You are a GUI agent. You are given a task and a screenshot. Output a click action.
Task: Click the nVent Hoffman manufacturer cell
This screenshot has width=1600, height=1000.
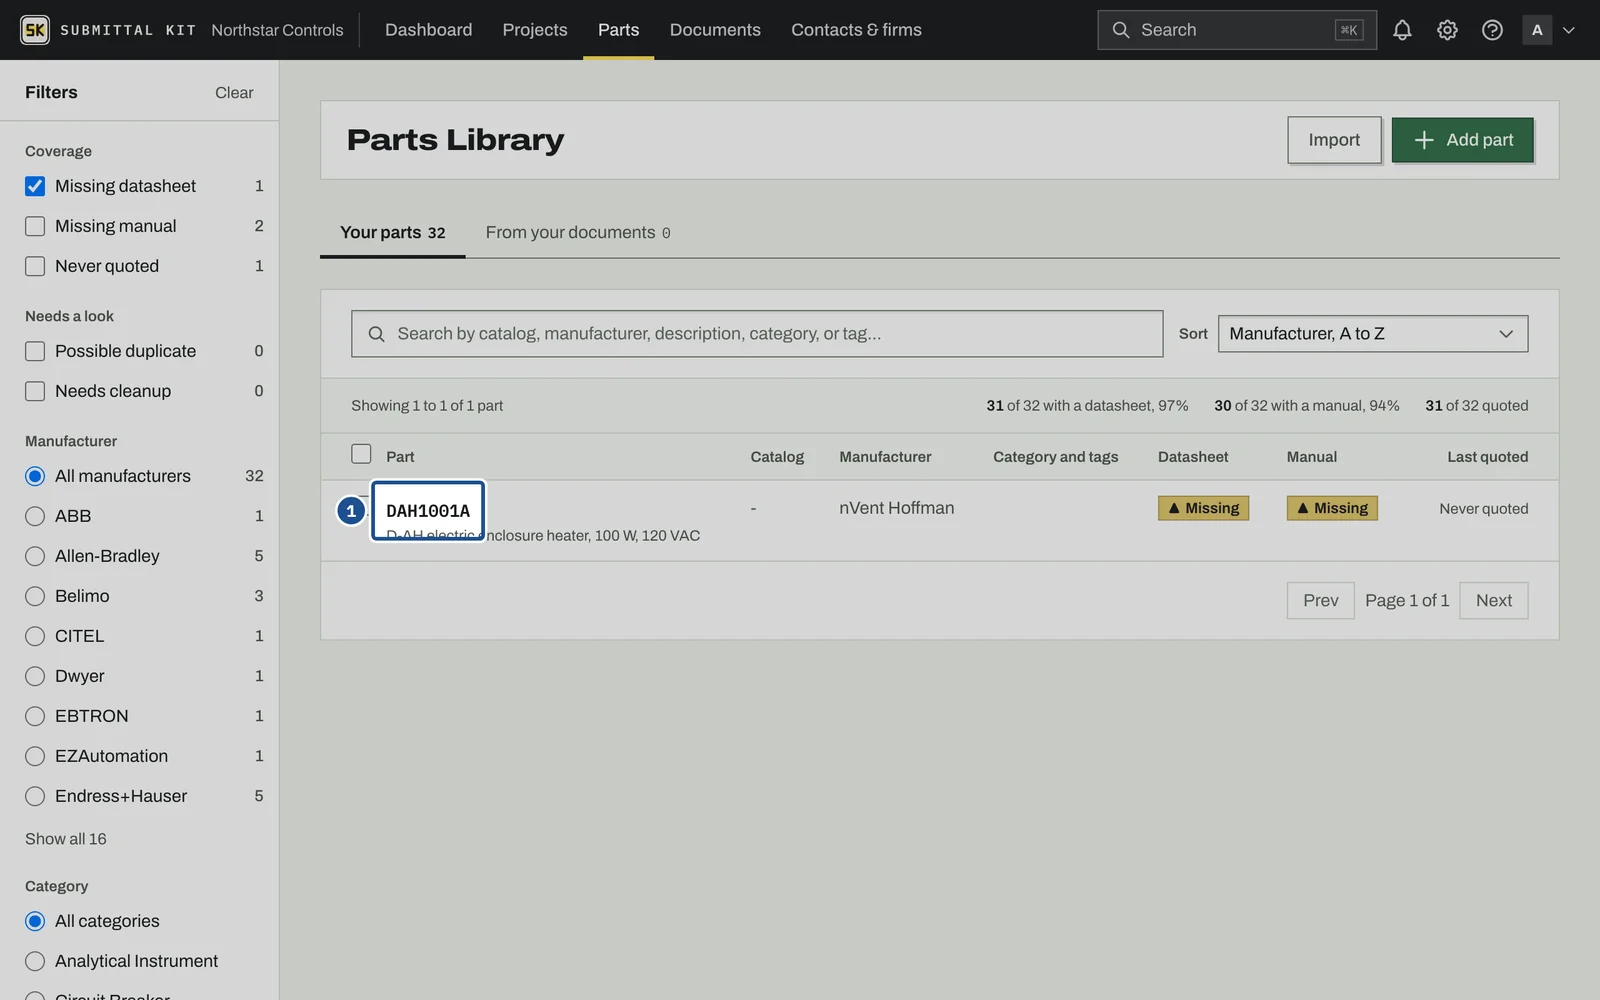coord(897,508)
